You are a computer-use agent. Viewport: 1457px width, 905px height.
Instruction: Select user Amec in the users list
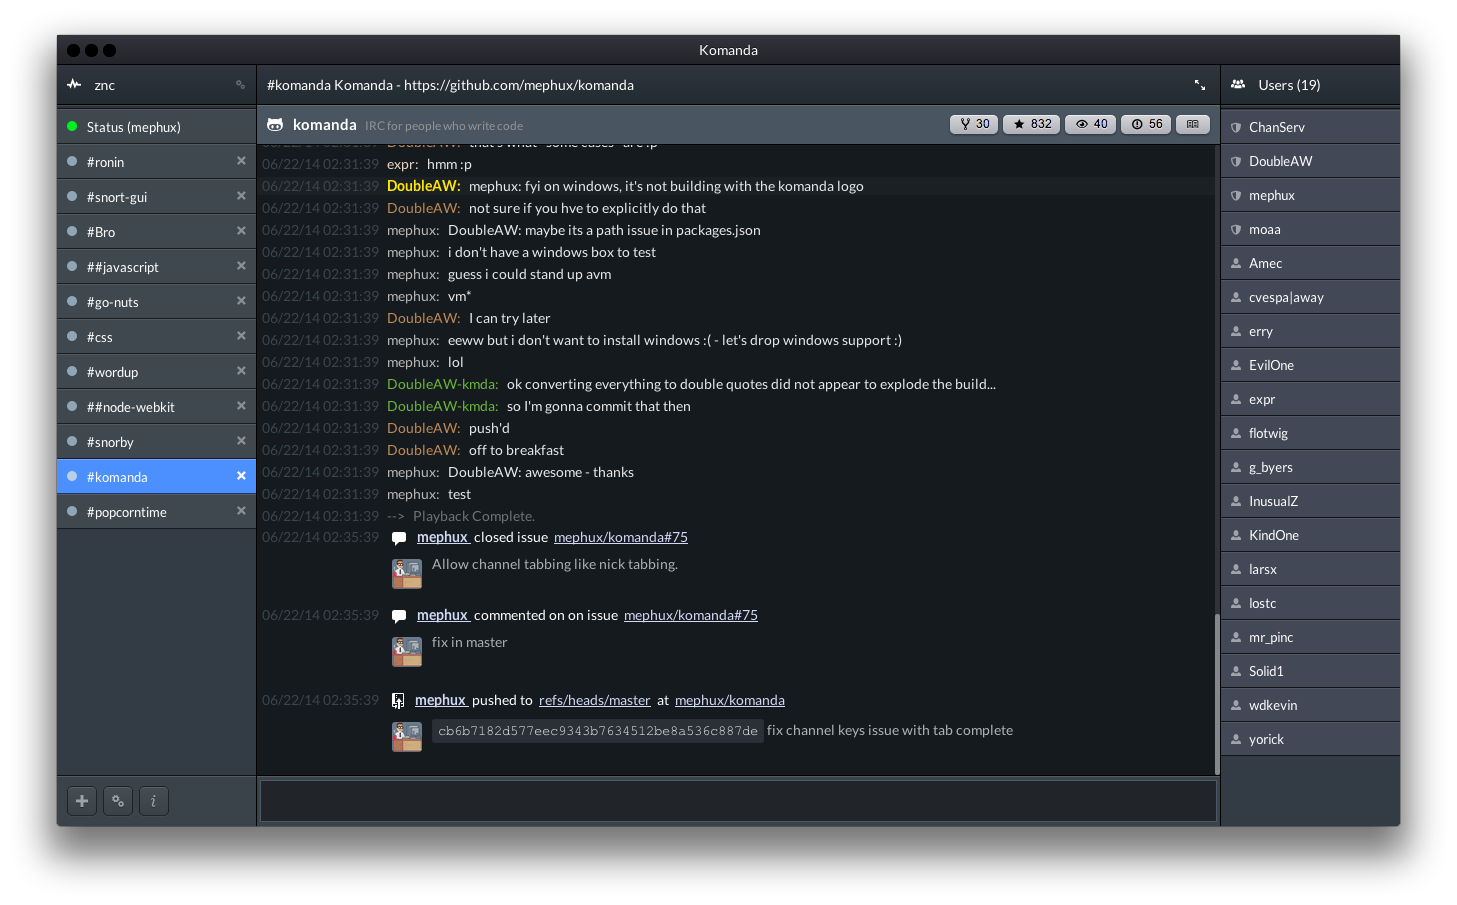(x=1310, y=263)
